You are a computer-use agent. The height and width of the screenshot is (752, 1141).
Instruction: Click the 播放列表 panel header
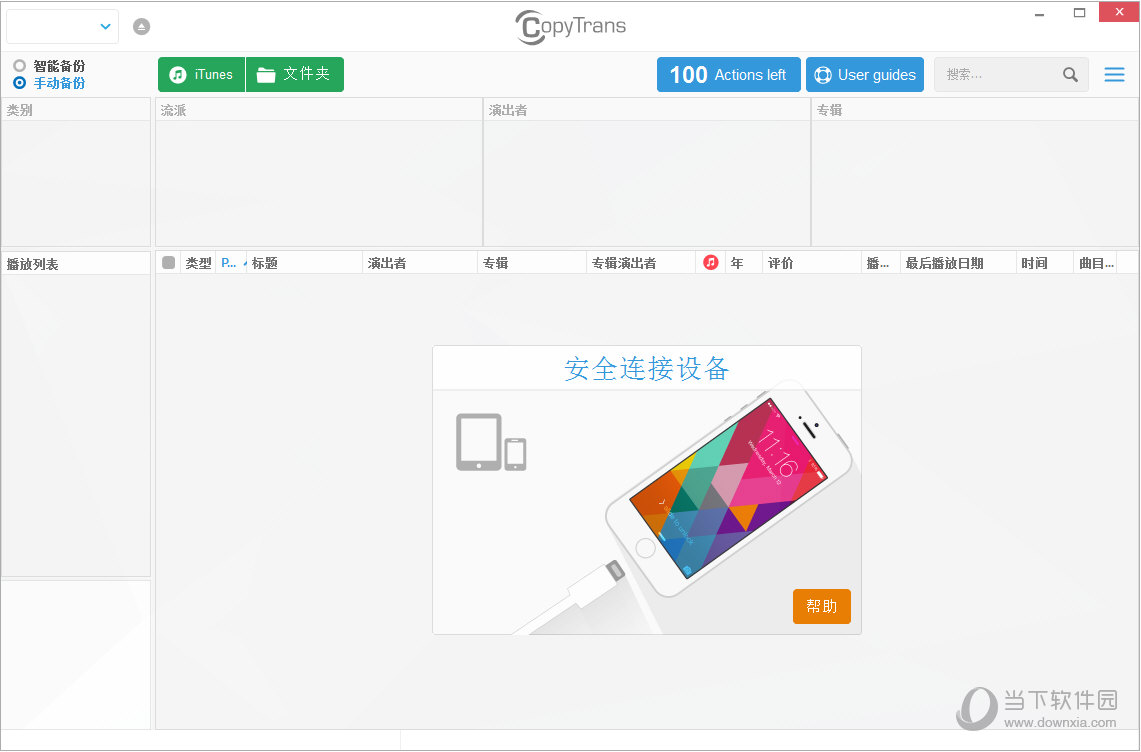[x=76, y=264]
